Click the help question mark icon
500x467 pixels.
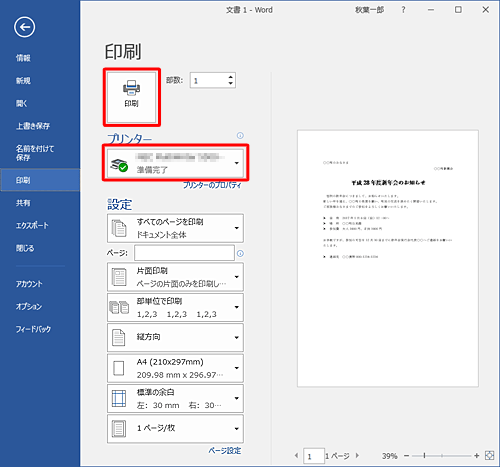[403, 10]
